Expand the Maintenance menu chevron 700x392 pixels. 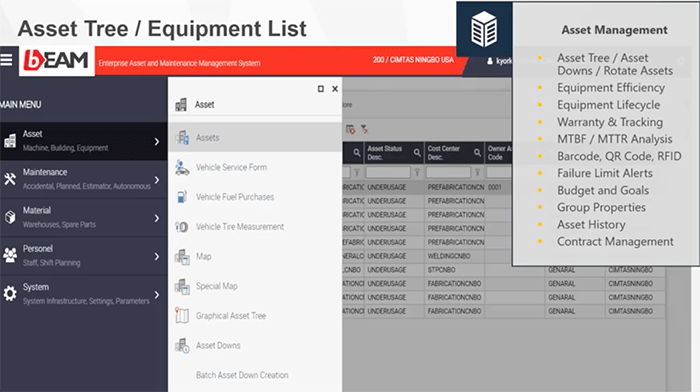pos(157,180)
